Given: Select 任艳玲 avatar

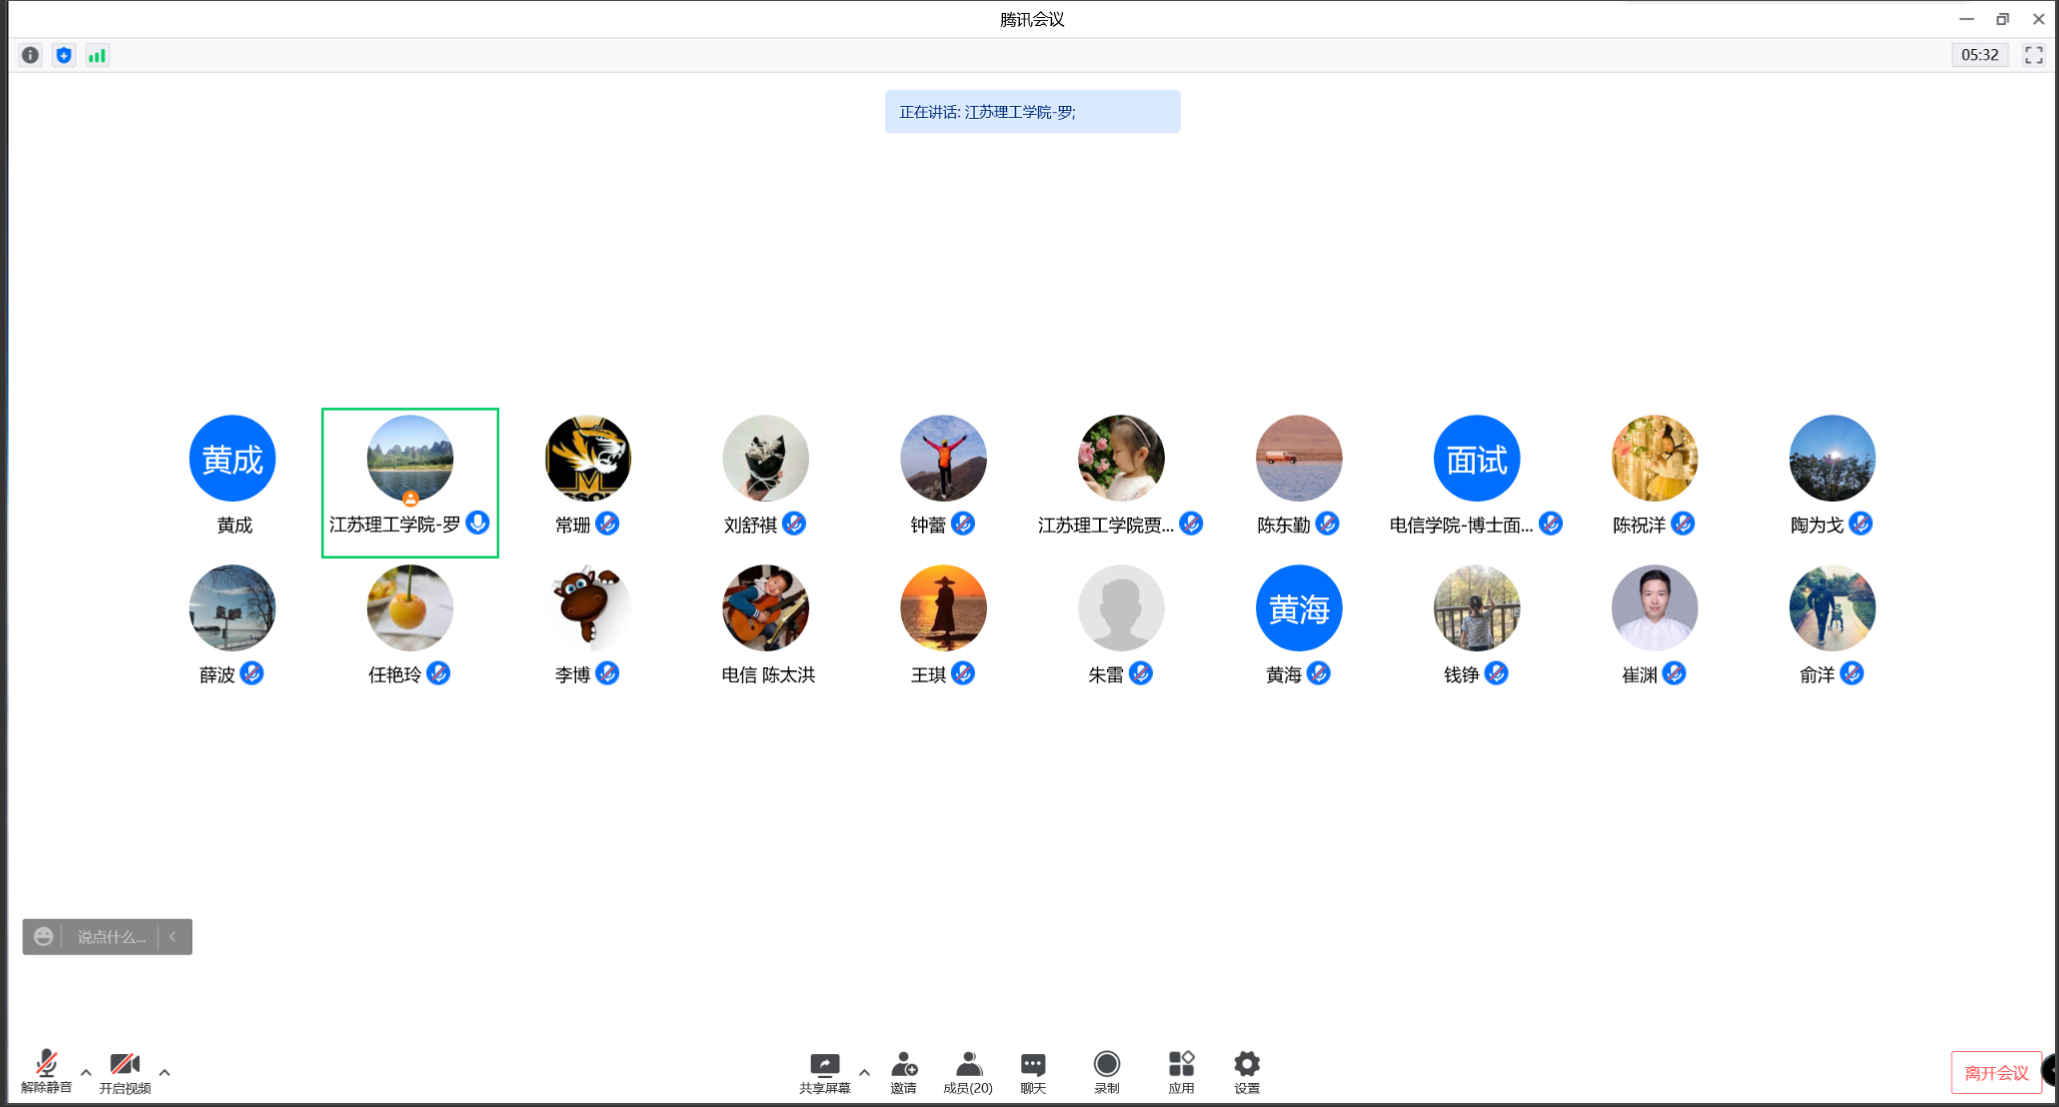Looking at the screenshot, I should point(410,608).
